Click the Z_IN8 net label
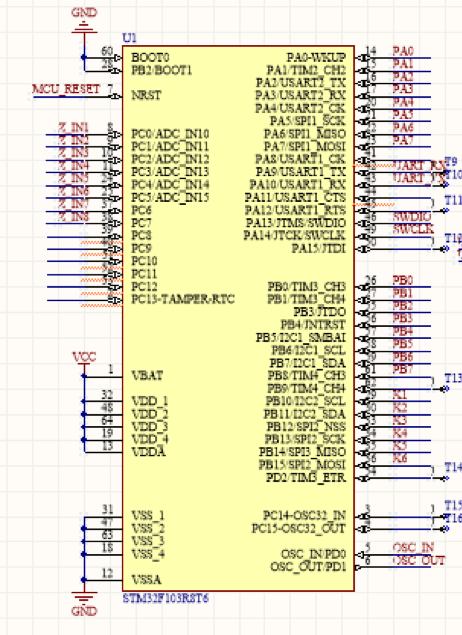462x635 pixels. 73,217
